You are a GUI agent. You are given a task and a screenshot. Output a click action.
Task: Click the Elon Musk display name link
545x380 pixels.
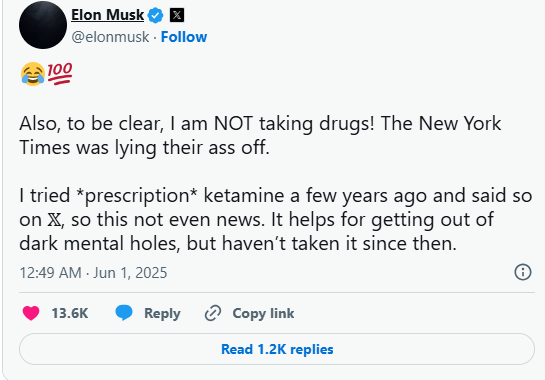(x=107, y=15)
